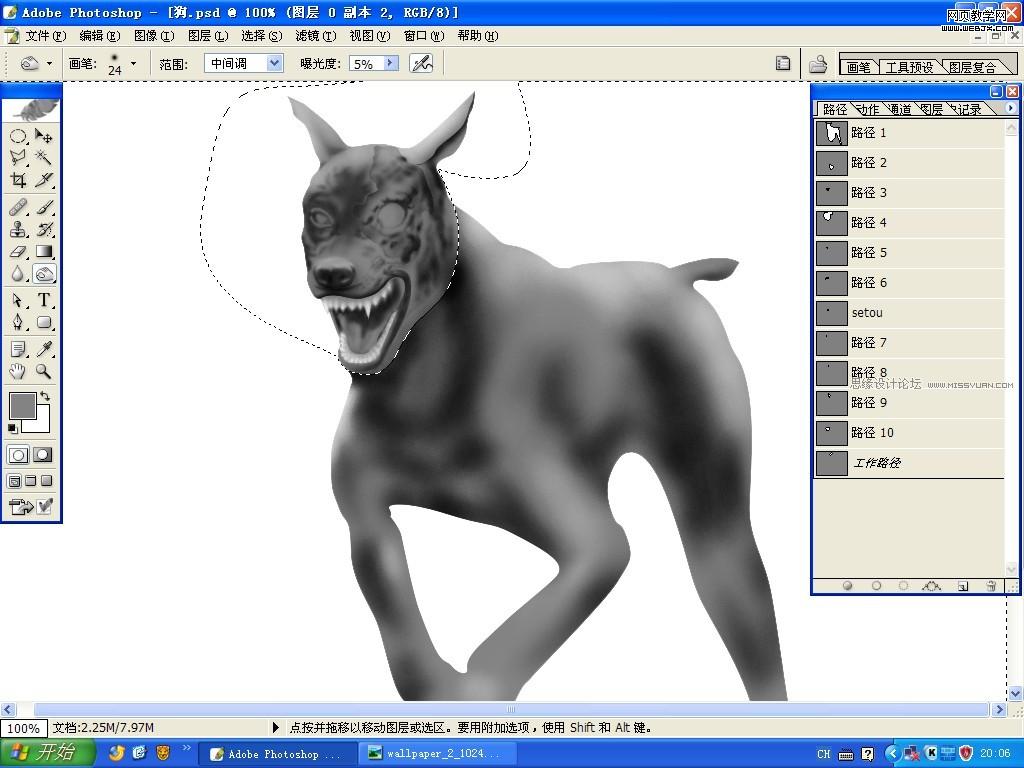Choose Full Screen with Menu Bar mode
1024x768 pixels.
pyautogui.click(x=31, y=481)
